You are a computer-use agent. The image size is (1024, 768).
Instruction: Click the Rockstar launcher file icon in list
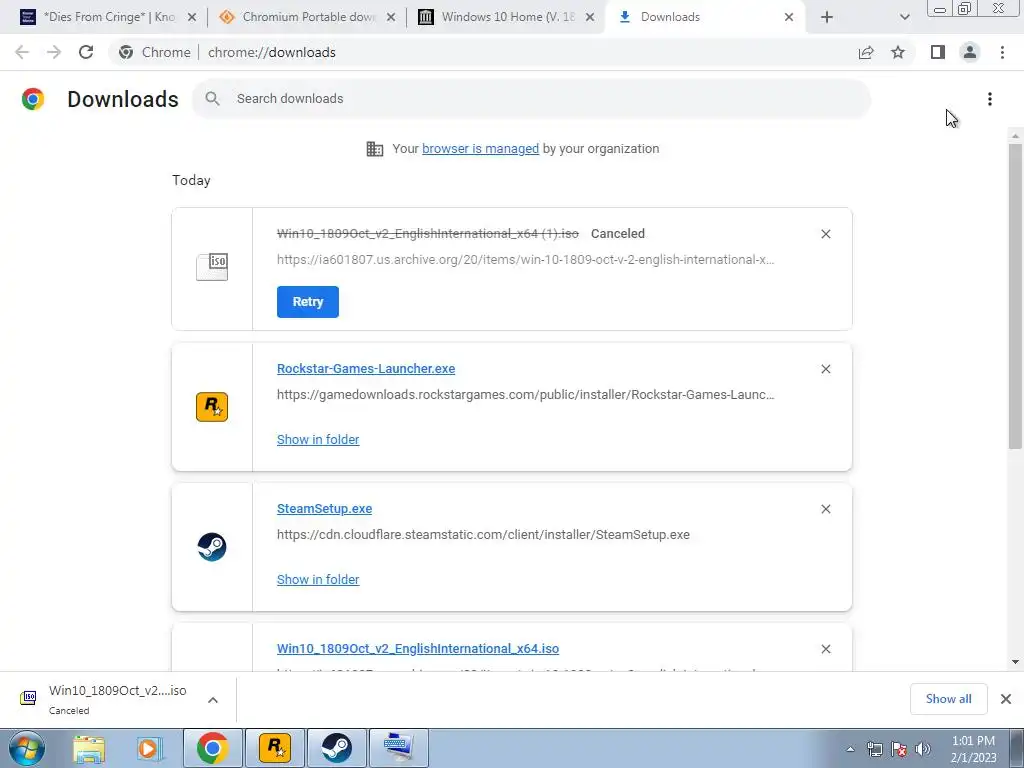(x=212, y=407)
